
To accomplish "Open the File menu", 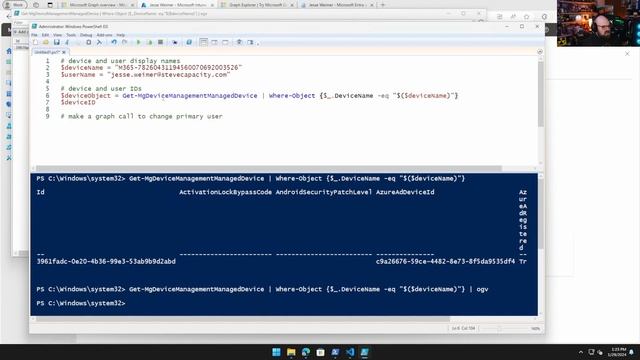I will point(34,35).
